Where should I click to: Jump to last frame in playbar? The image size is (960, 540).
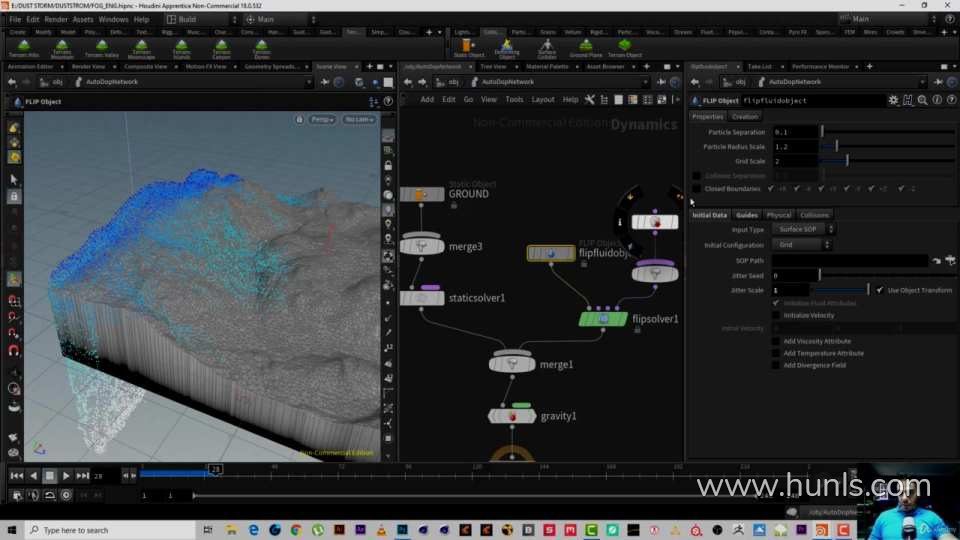point(83,476)
